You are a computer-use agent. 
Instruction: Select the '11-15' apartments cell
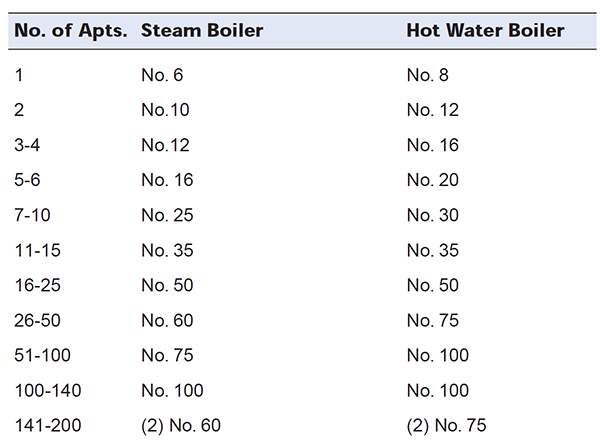[x=38, y=250]
